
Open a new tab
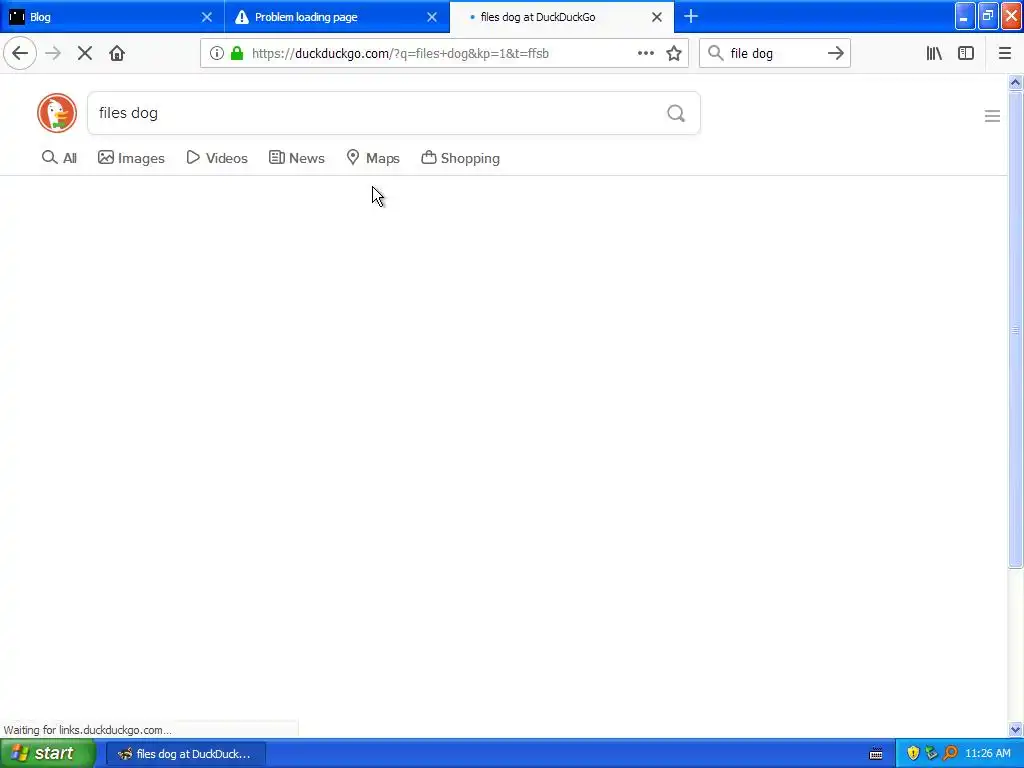691,16
